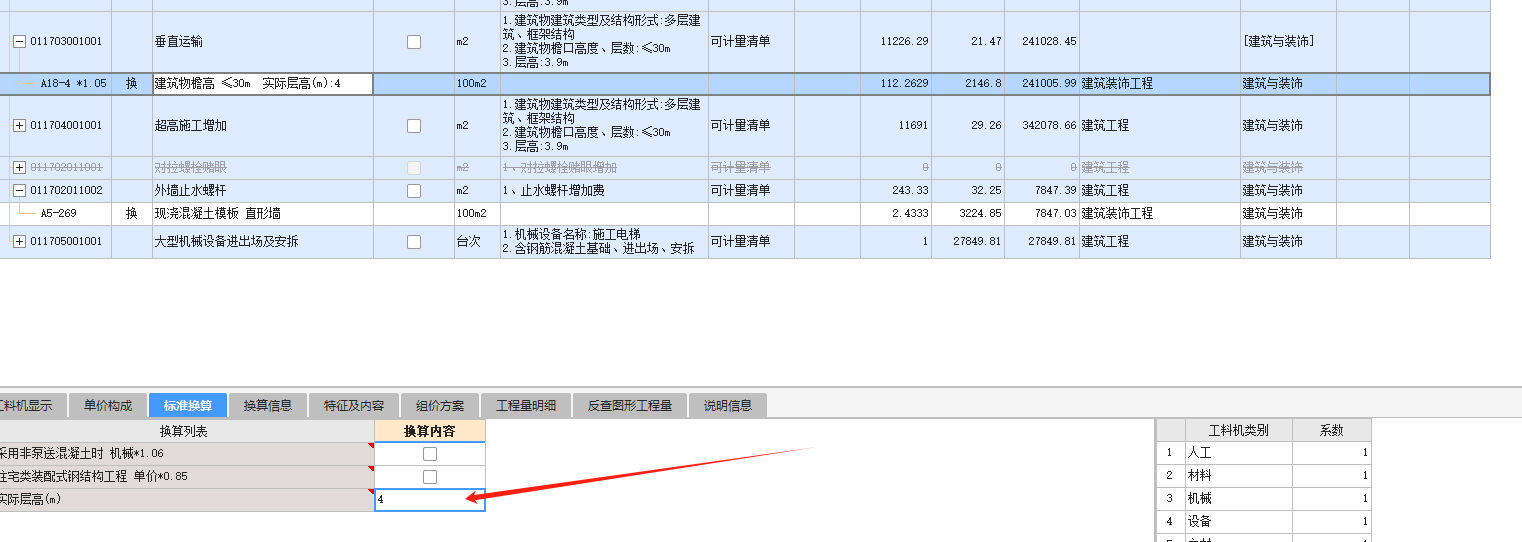Click the 垂直运输 item name
The width and height of the screenshot is (1522, 542).
(x=179, y=42)
